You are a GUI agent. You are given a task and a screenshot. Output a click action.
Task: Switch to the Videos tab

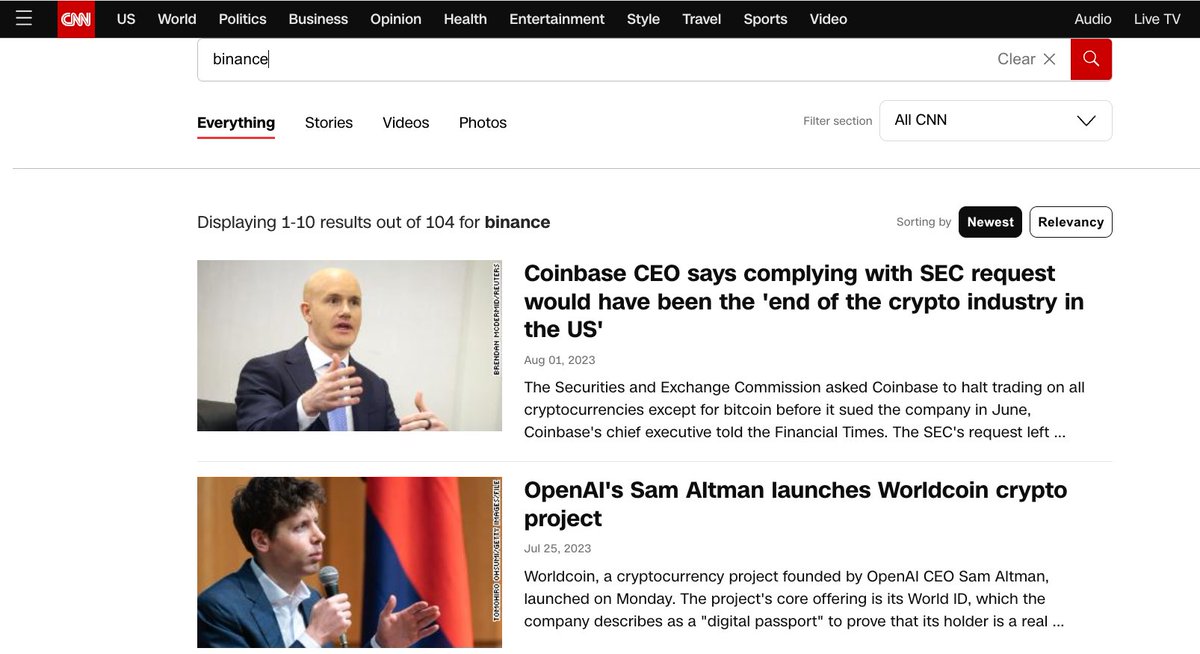tap(406, 123)
